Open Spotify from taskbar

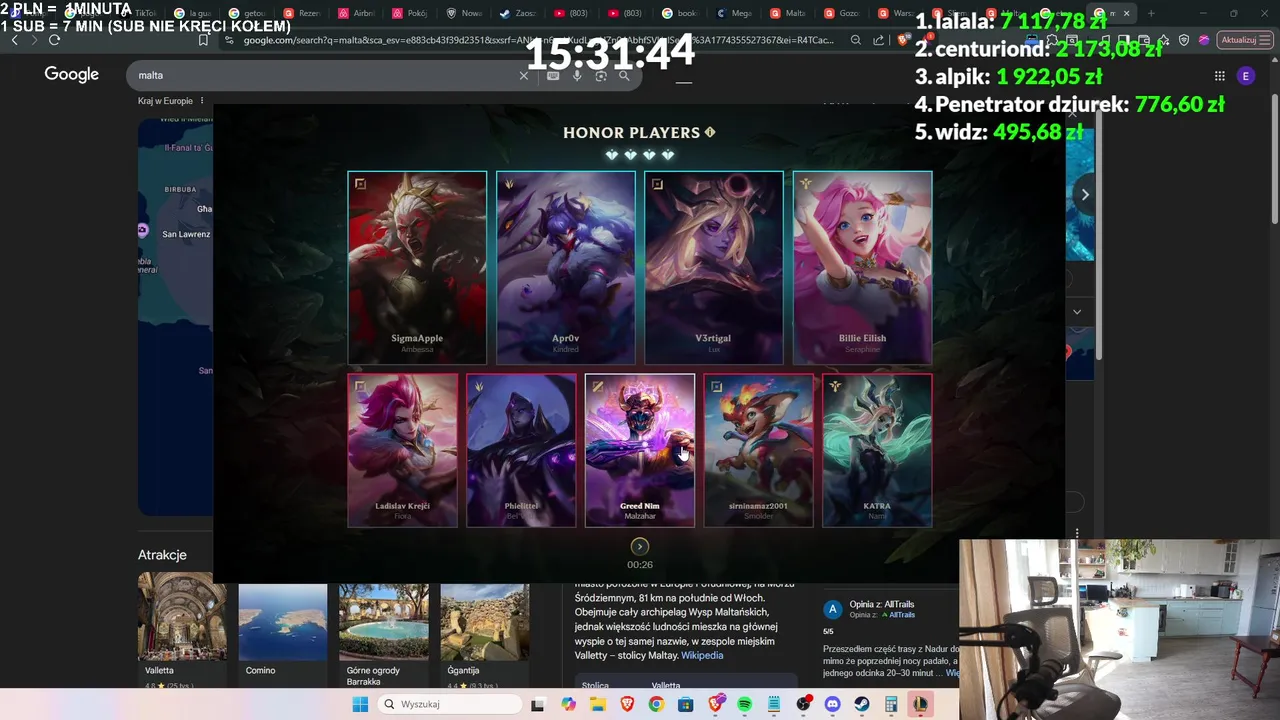click(745, 704)
